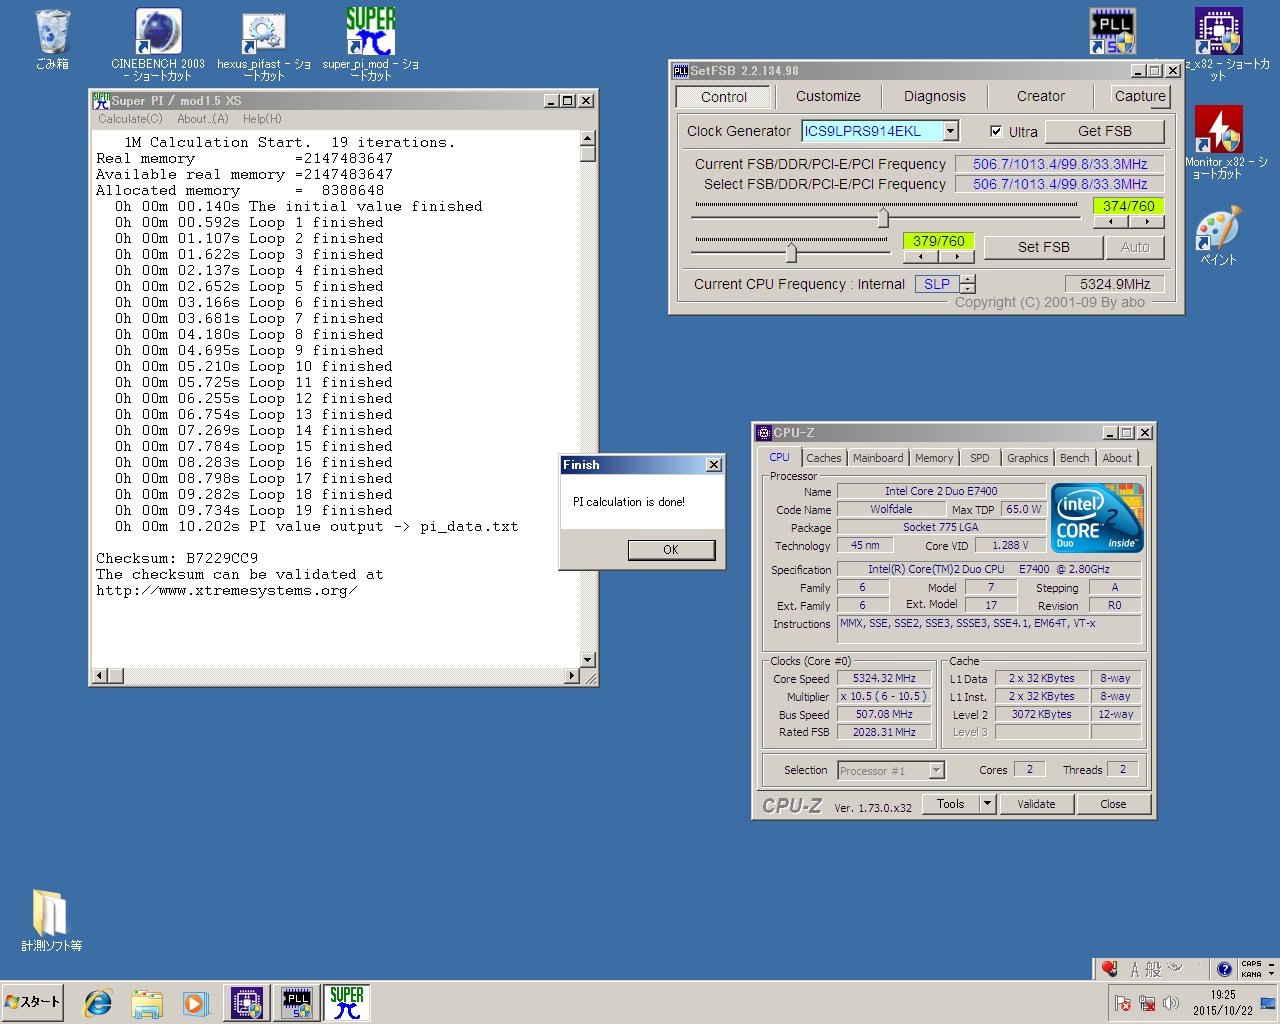The height and width of the screenshot is (1024, 1280).
Task: Open the CPU-Z desktop shortcut icon
Action: pos(1218,31)
